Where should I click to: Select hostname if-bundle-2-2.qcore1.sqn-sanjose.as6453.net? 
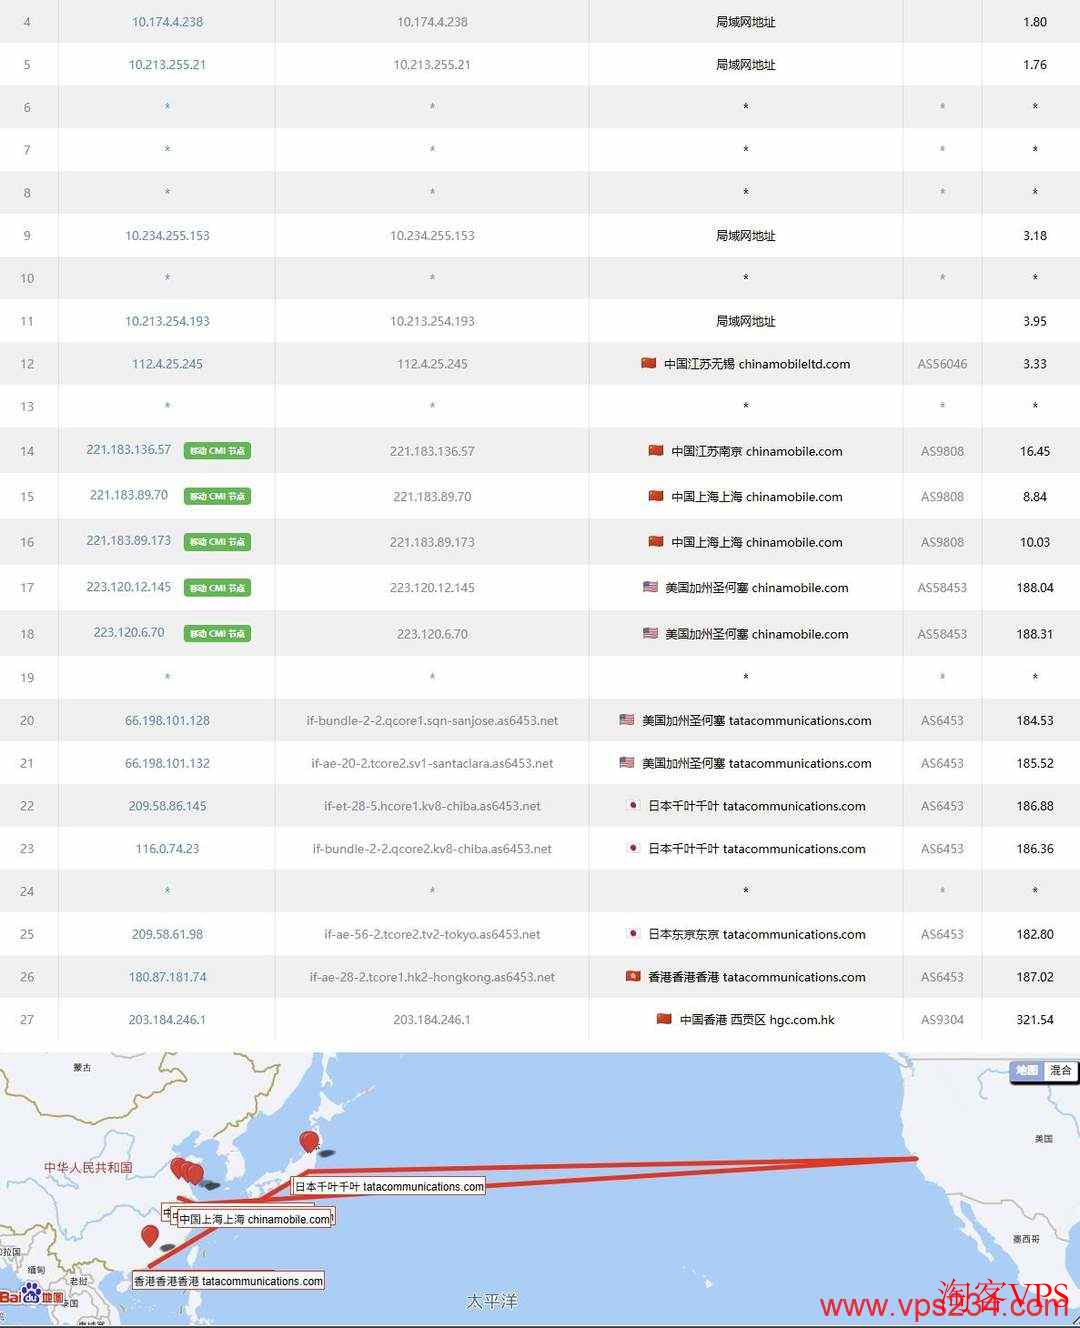[432, 720]
